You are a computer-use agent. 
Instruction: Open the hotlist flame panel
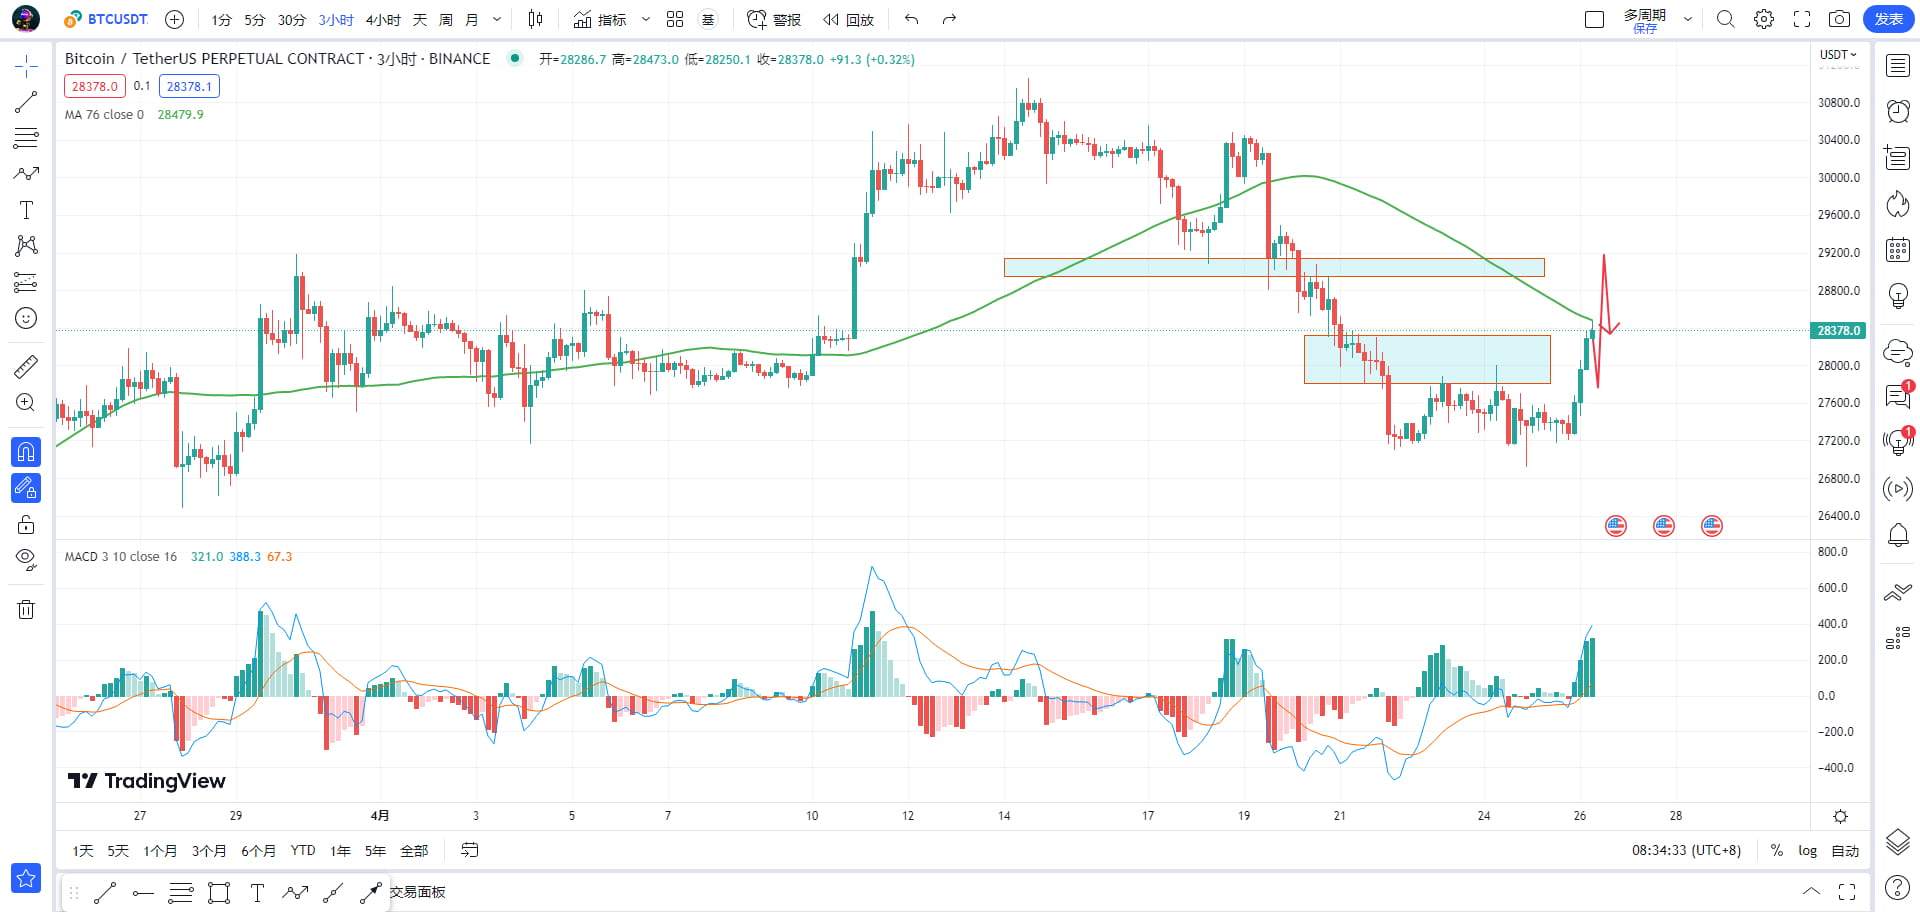[x=1897, y=205]
